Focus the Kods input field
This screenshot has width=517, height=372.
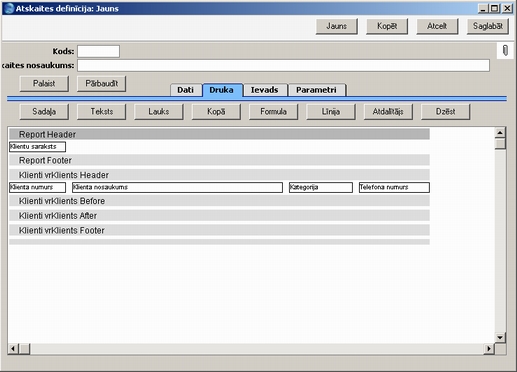coord(98,51)
